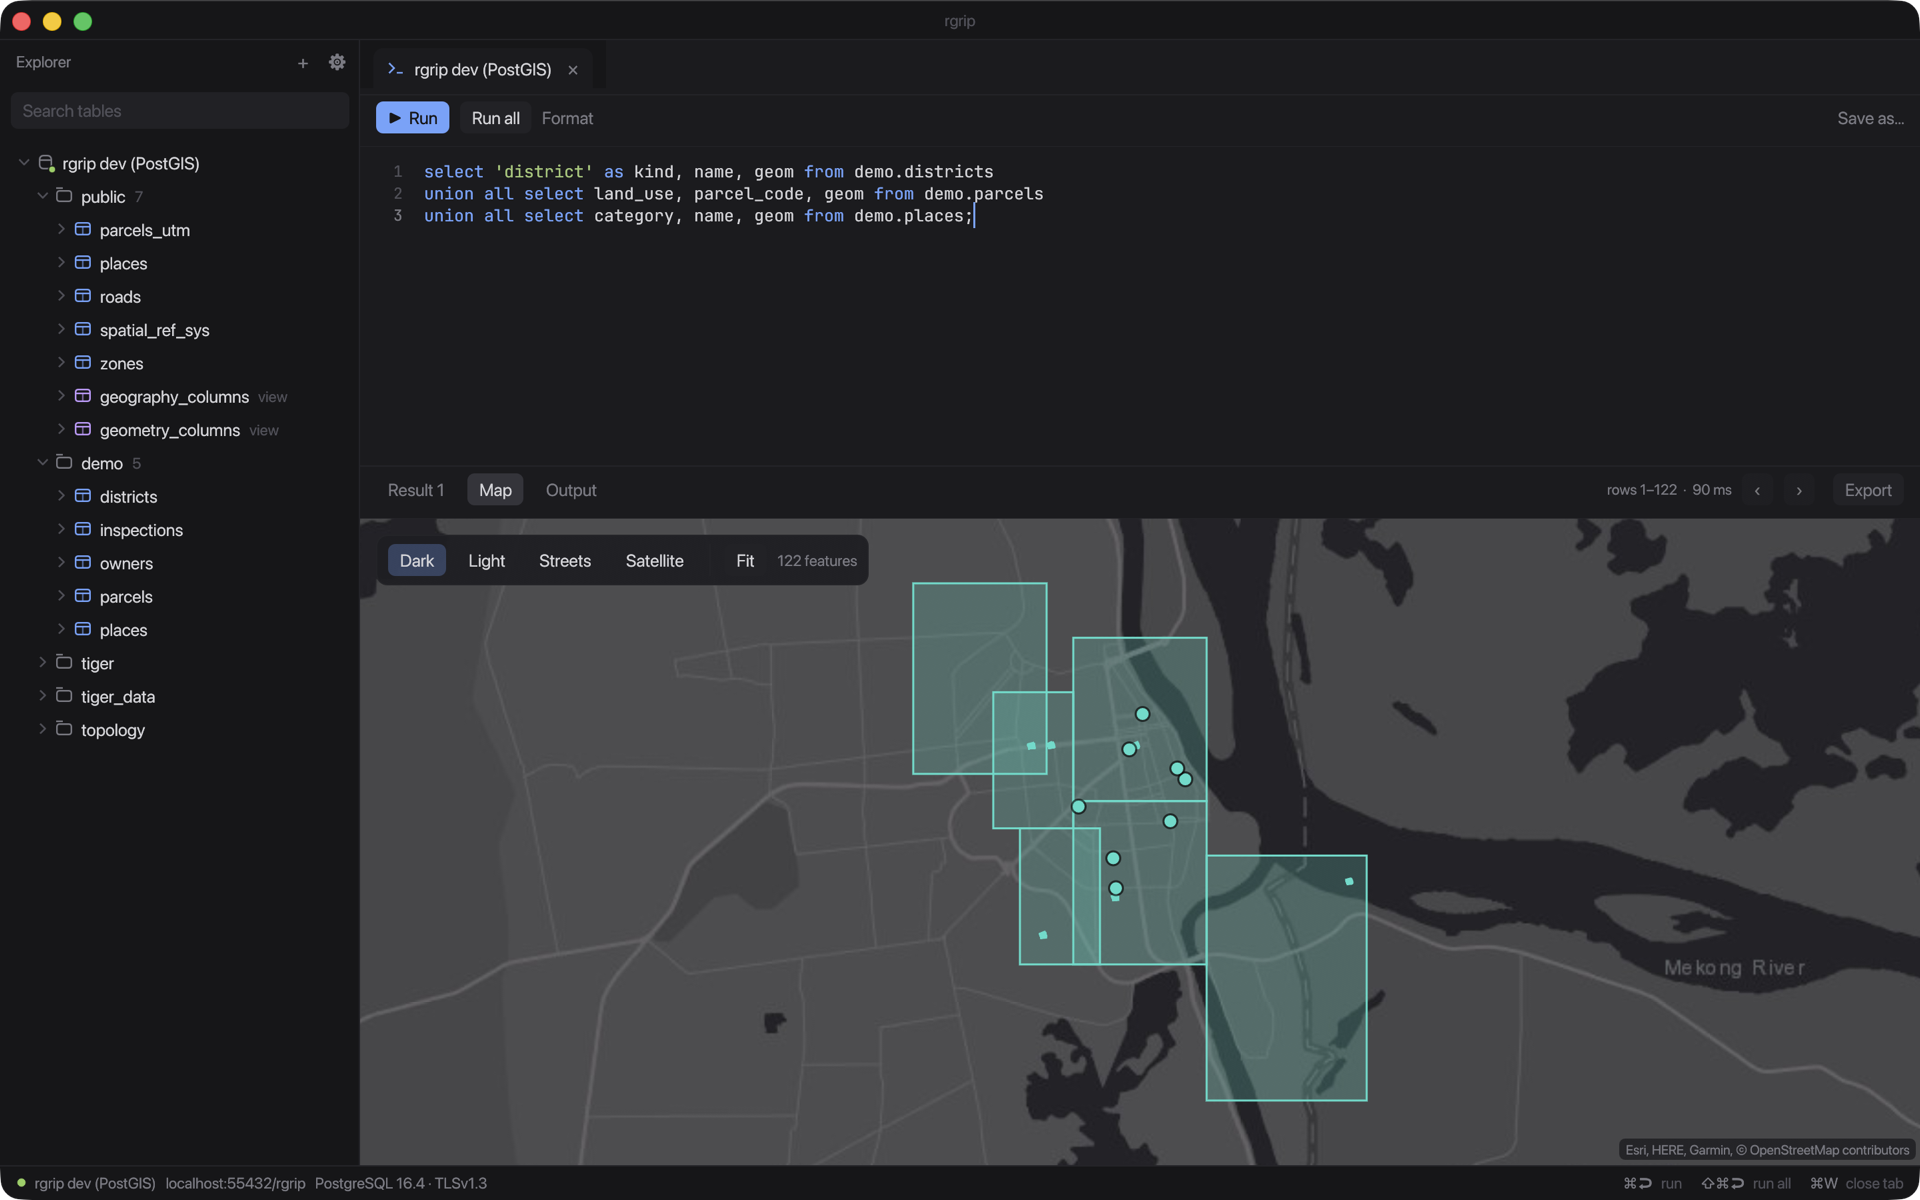Viewport: 1920px width, 1200px height.
Task: Switch basemap to Light
Action: point(486,561)
